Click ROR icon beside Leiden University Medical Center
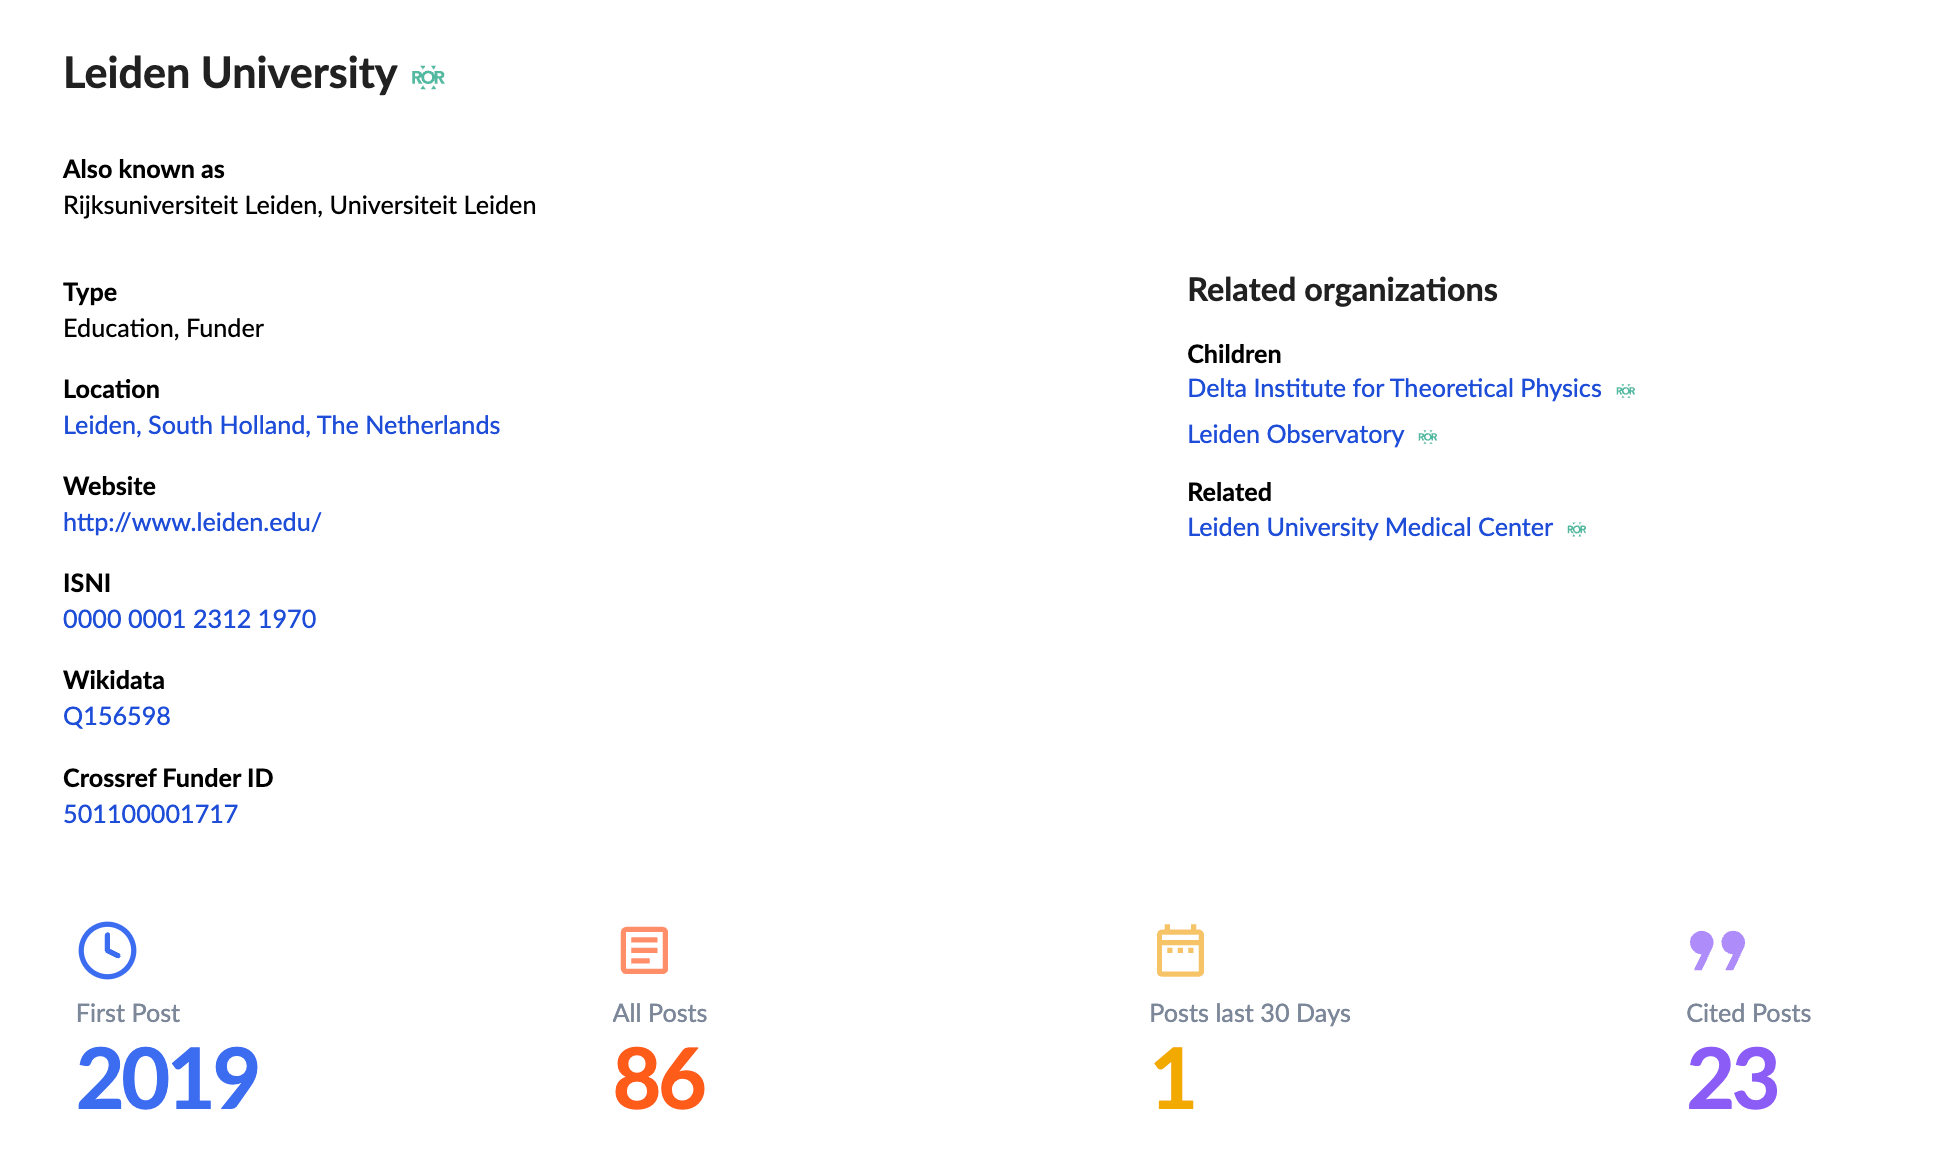1952x1160 pixels. point(1577,529)
